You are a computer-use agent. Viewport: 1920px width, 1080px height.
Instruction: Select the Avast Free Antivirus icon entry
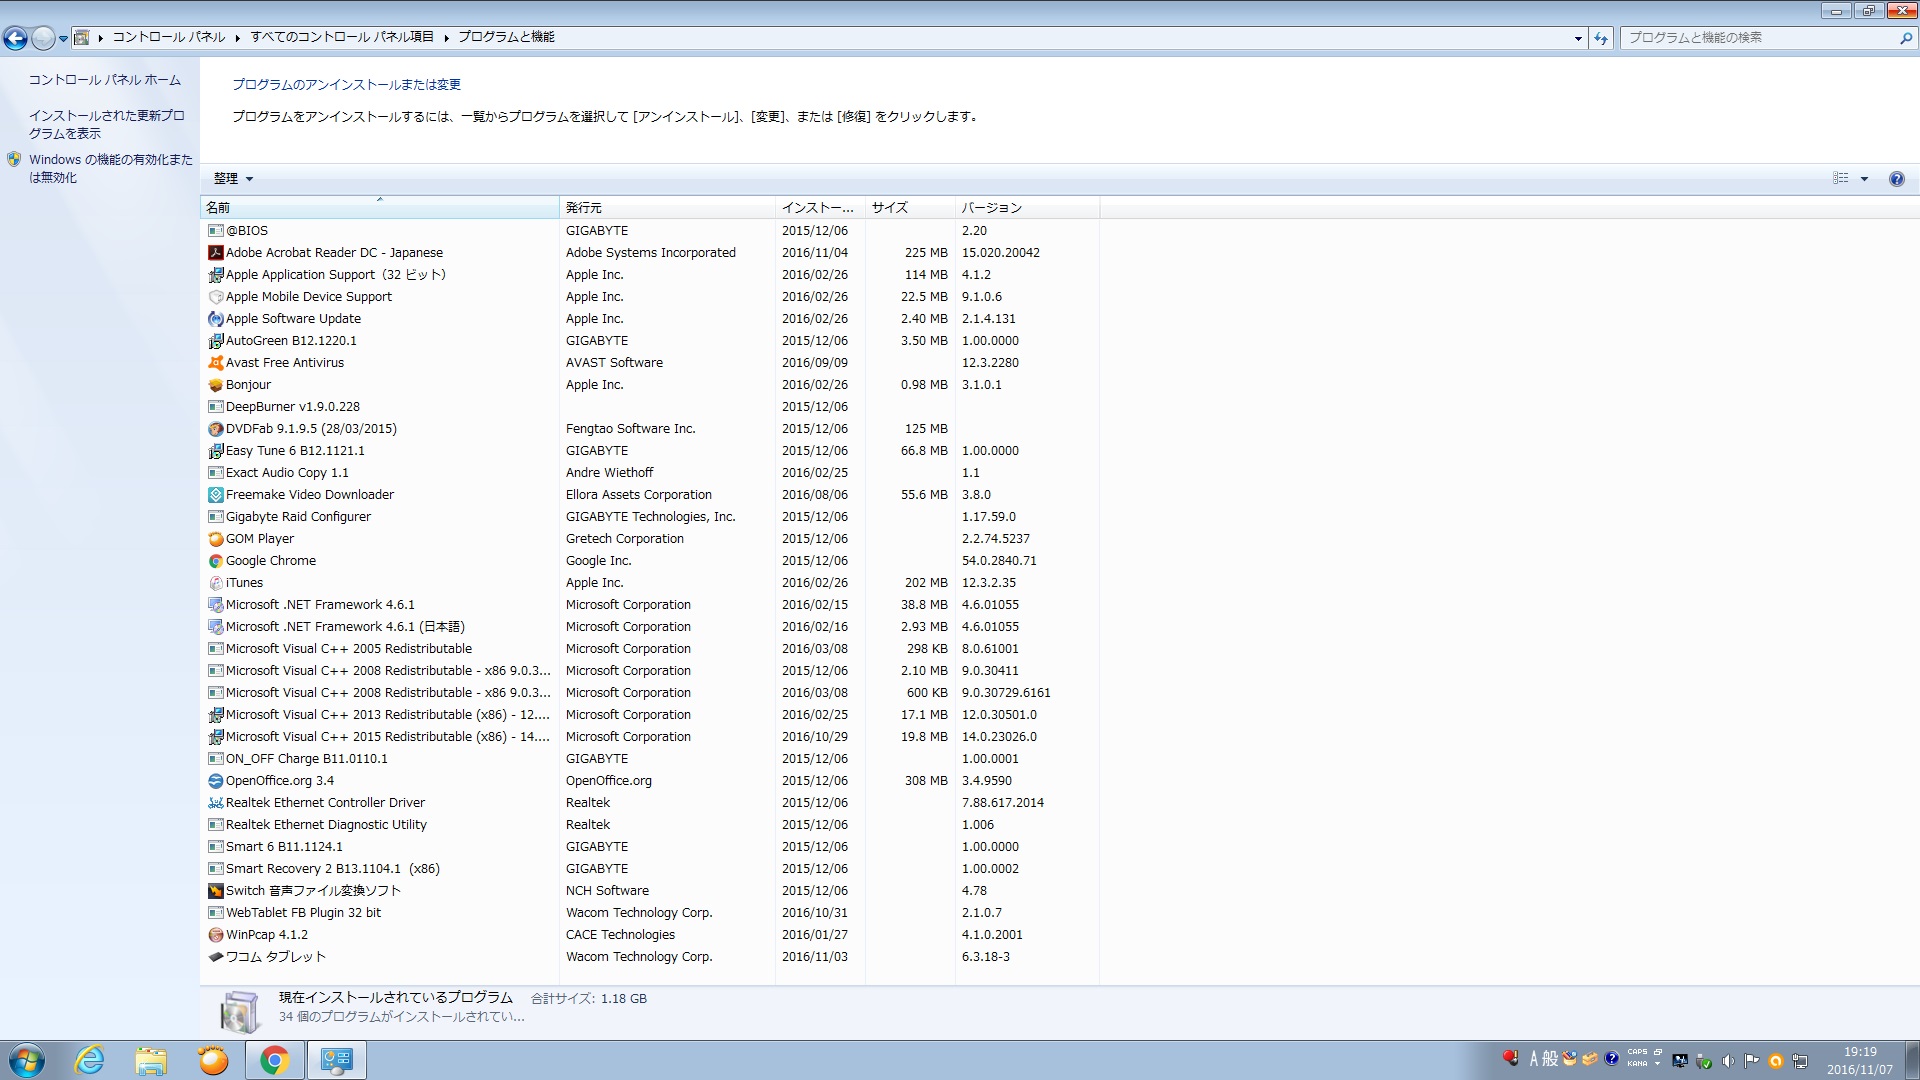click(x=215, y=363)
